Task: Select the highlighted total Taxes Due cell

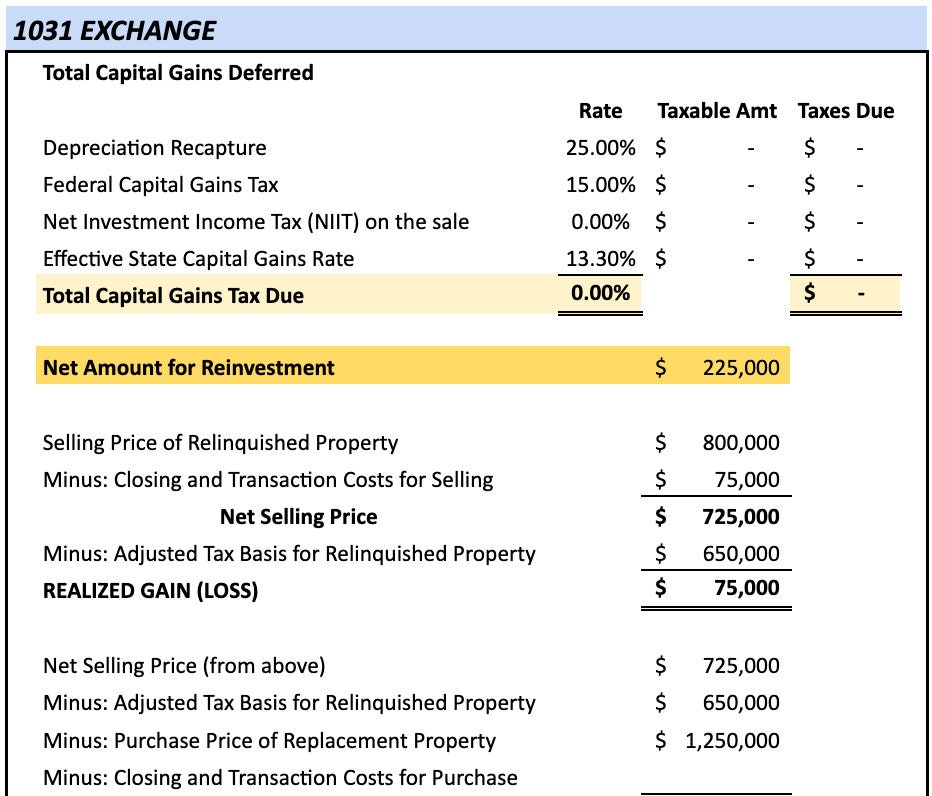Action: click(845, 295)
